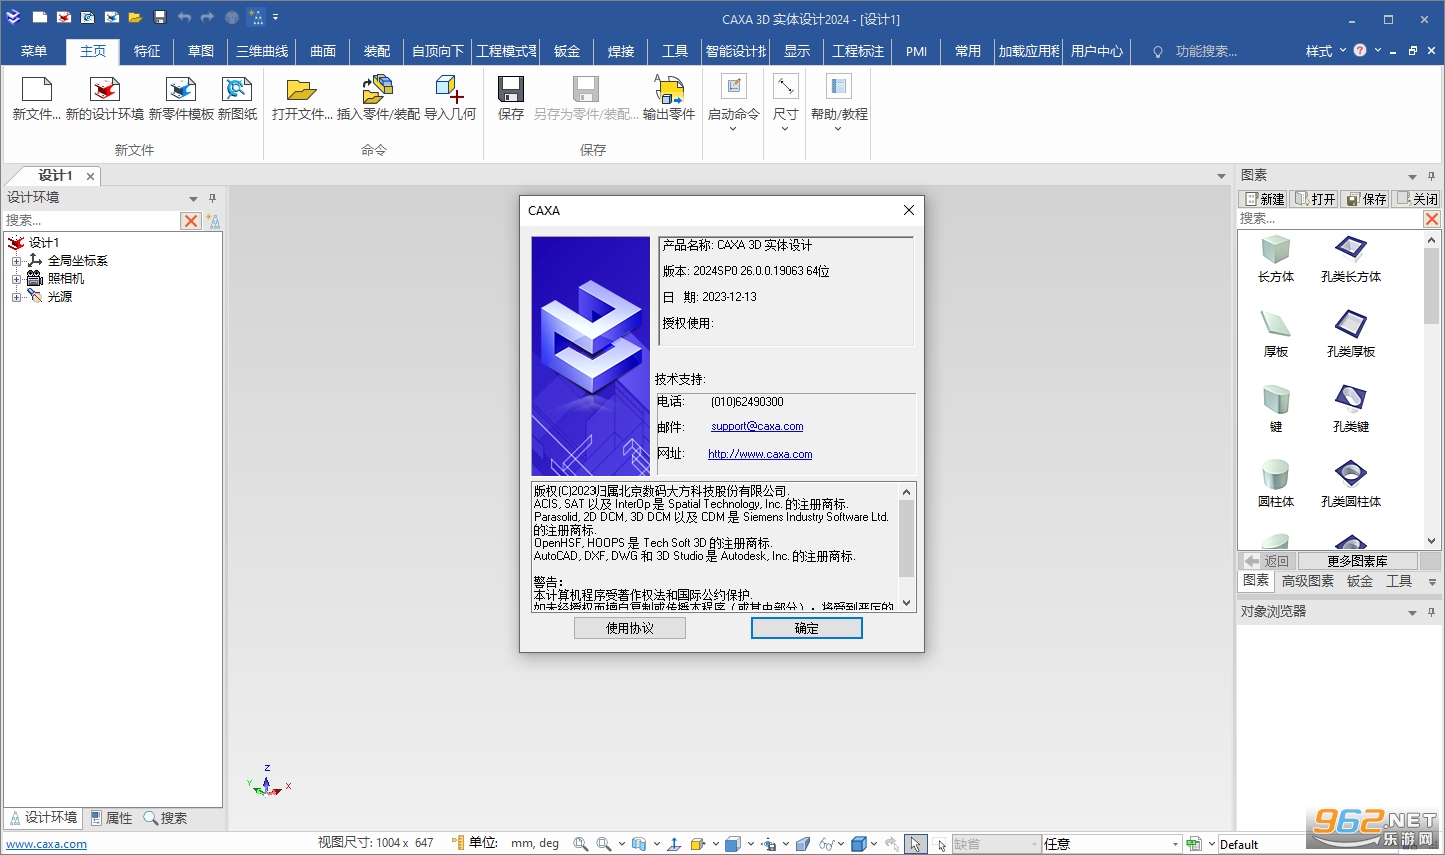This screenshot has height=855, width=1445.
Task: Close the 设计1 document tab
Action: pyautogui.click(x=90, y=176)
